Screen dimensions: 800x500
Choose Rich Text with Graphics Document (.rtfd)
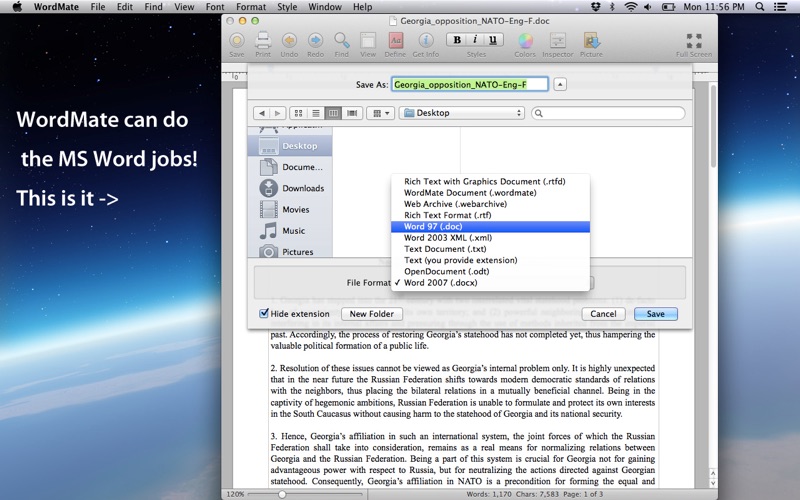(x=490, y=182)
